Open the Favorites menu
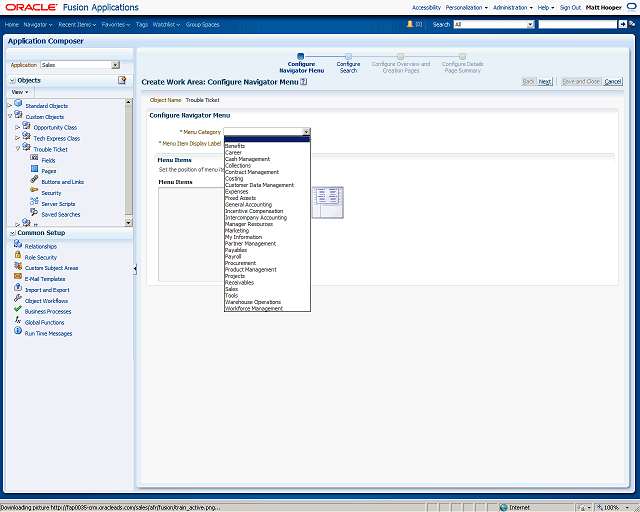640x512 pixels. point(116,24)
